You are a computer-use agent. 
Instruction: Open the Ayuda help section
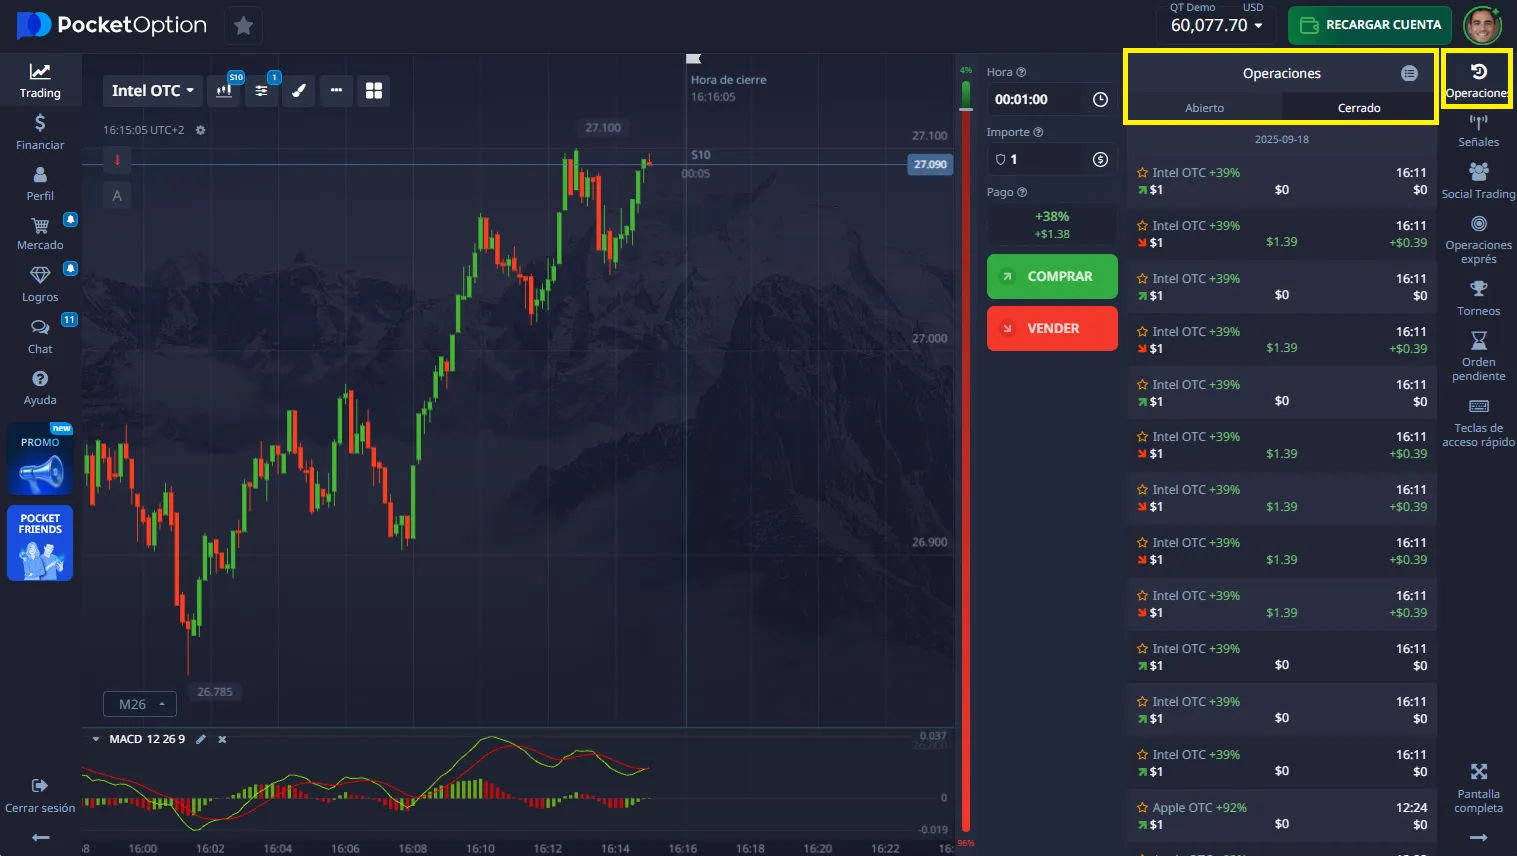coord(40,388)
